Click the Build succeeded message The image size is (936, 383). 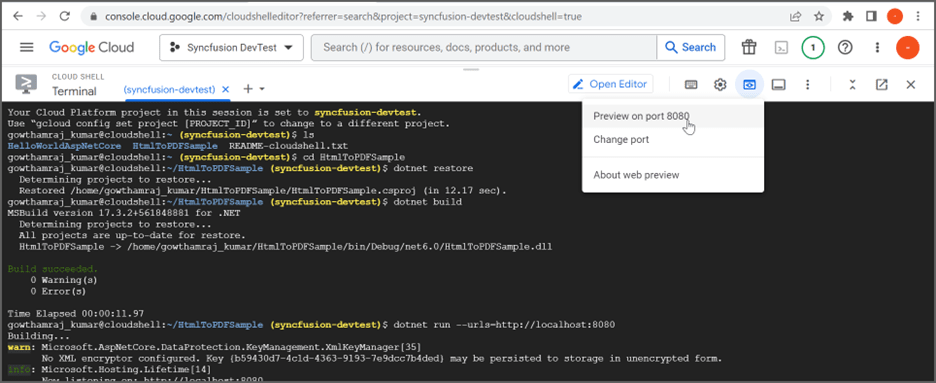(x=53, y=269)
